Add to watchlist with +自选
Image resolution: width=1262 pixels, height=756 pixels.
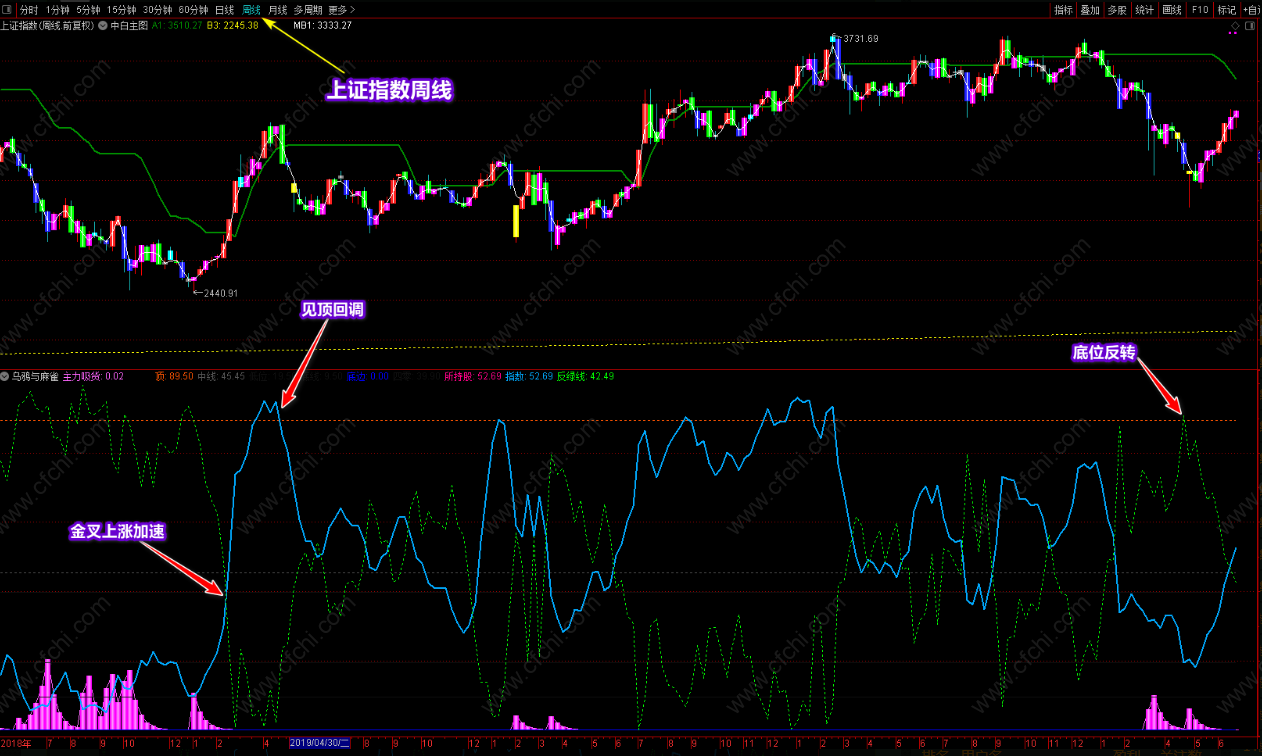(x=1252, y=9)
